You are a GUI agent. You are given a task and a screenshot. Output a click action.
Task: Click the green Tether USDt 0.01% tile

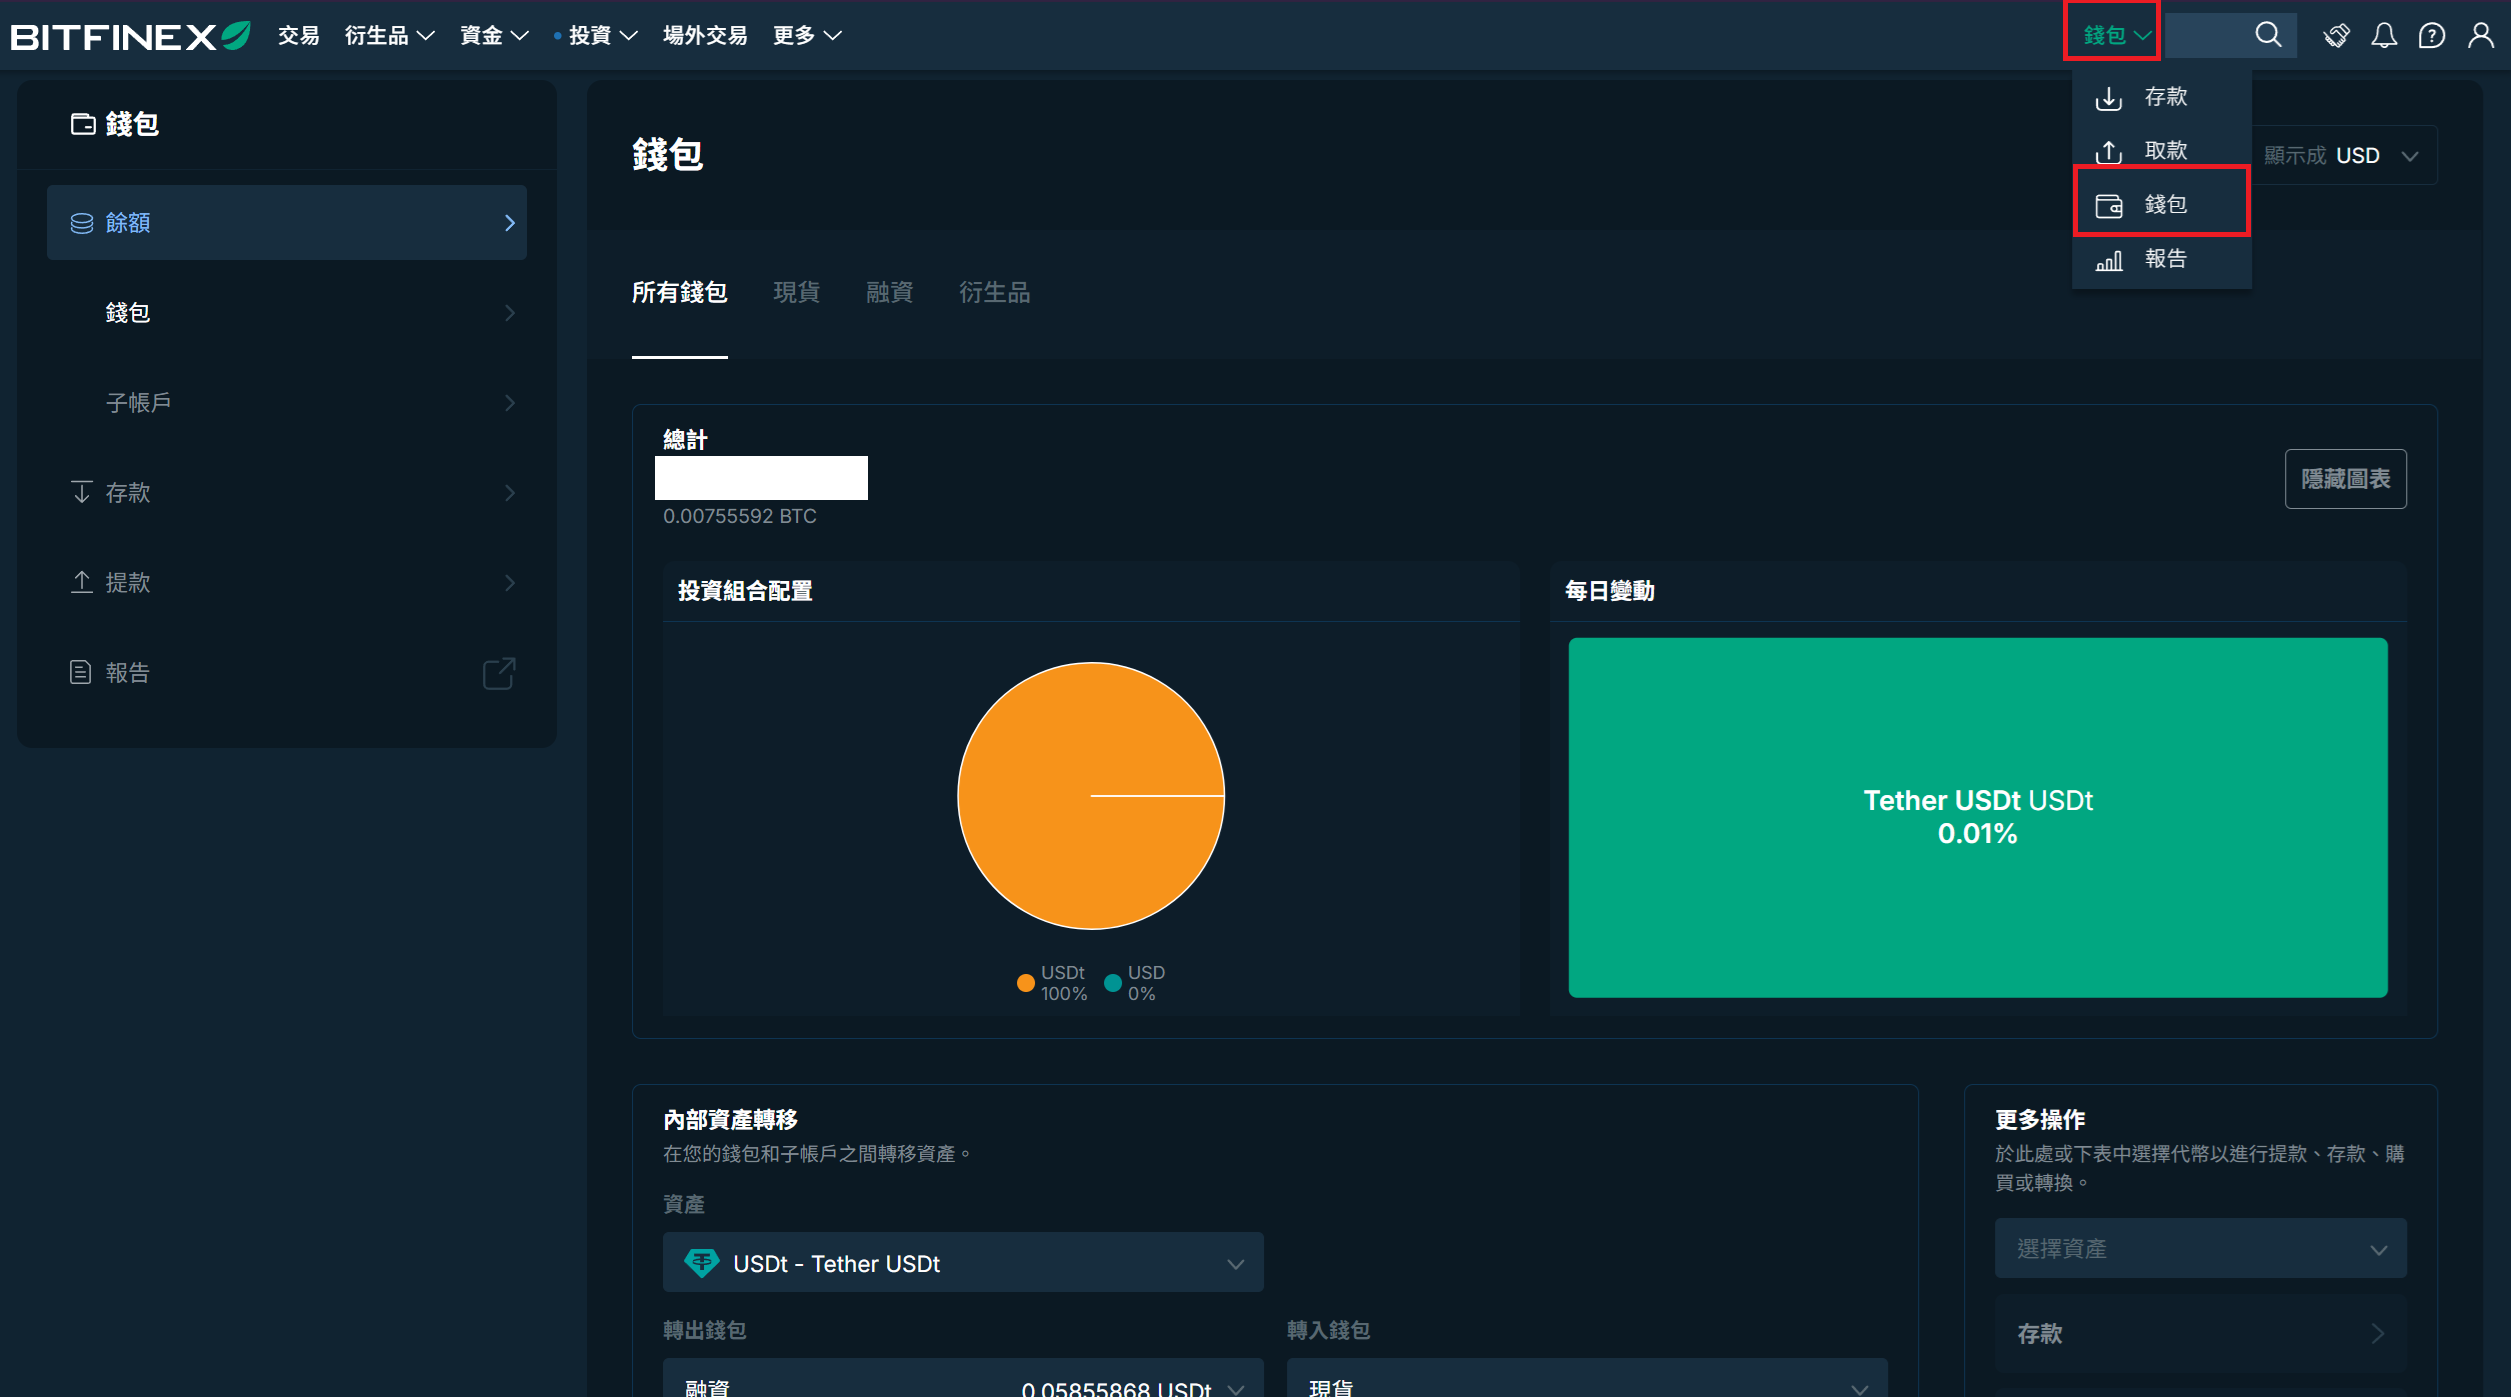1977,817
